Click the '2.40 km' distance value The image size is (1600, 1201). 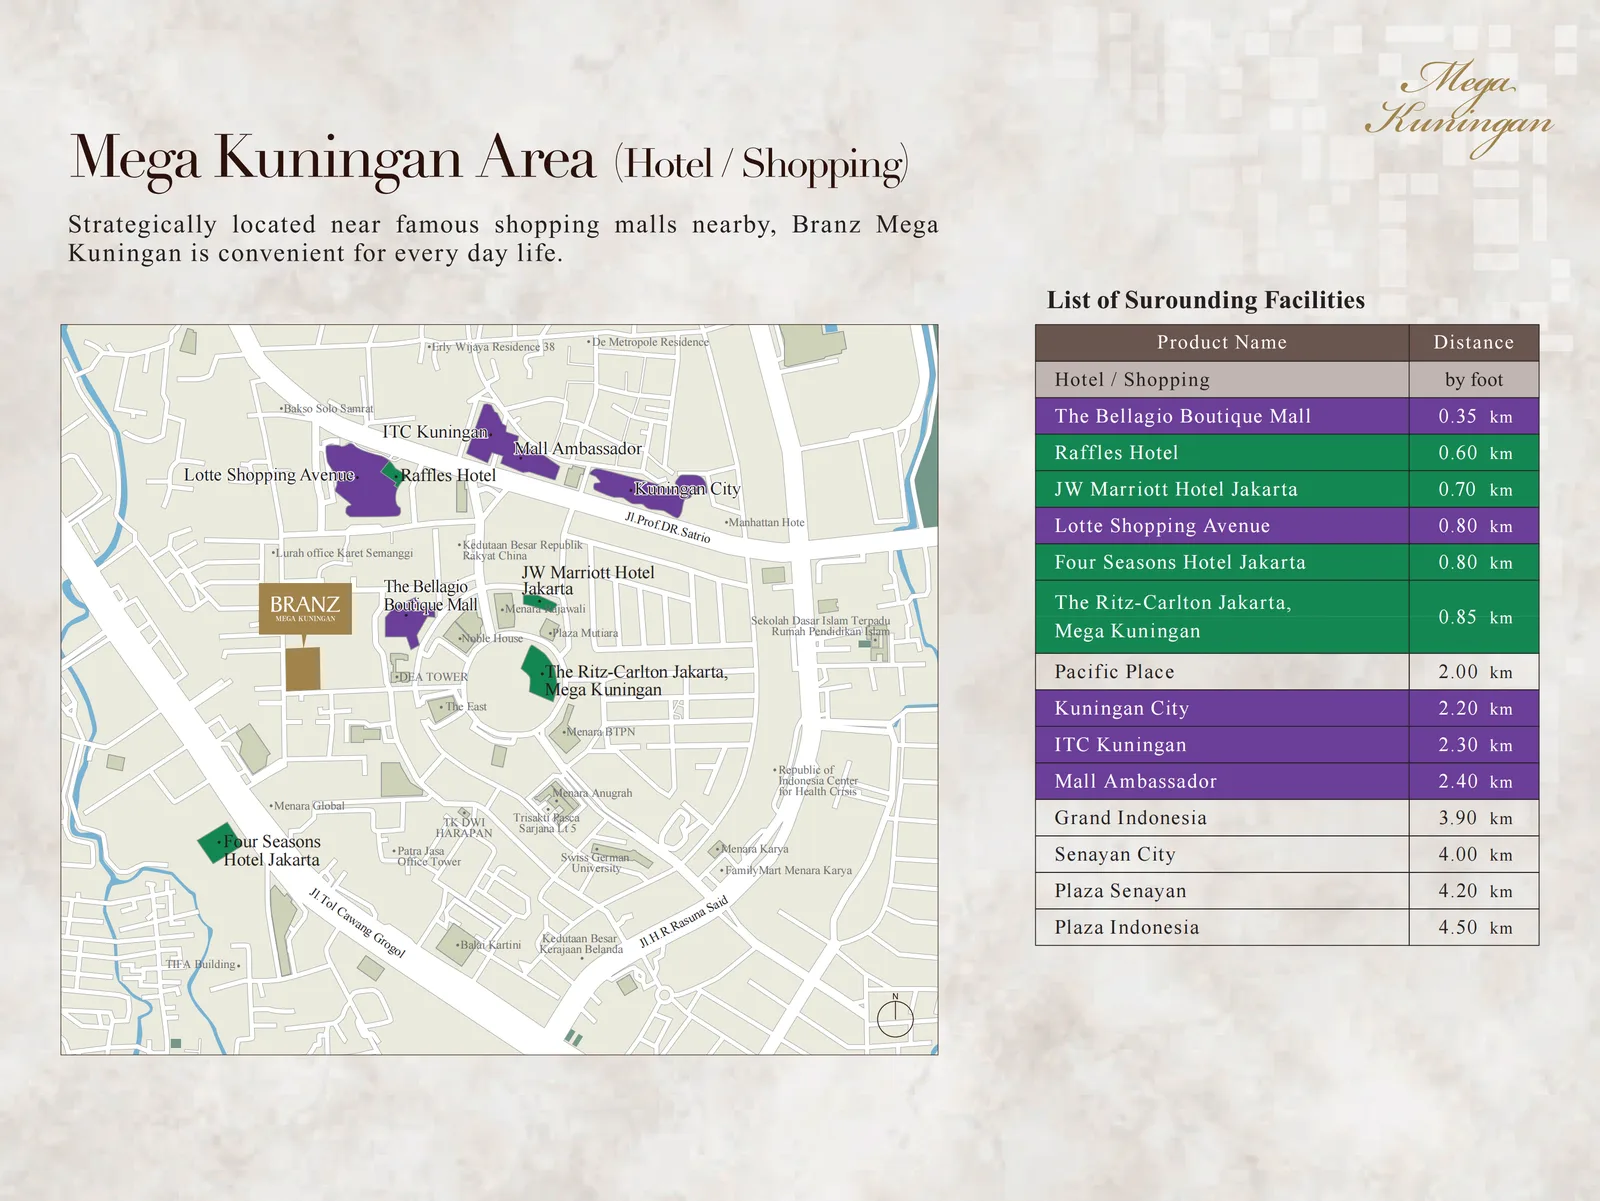[x=1475, y=781]
